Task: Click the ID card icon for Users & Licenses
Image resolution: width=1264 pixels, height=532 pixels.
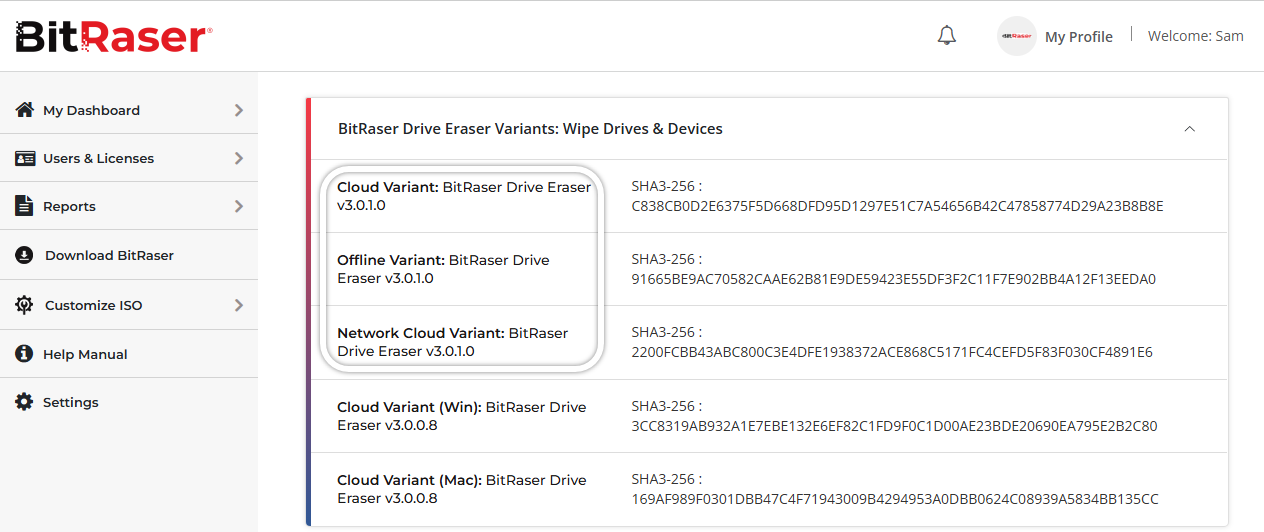Action: 25,158
